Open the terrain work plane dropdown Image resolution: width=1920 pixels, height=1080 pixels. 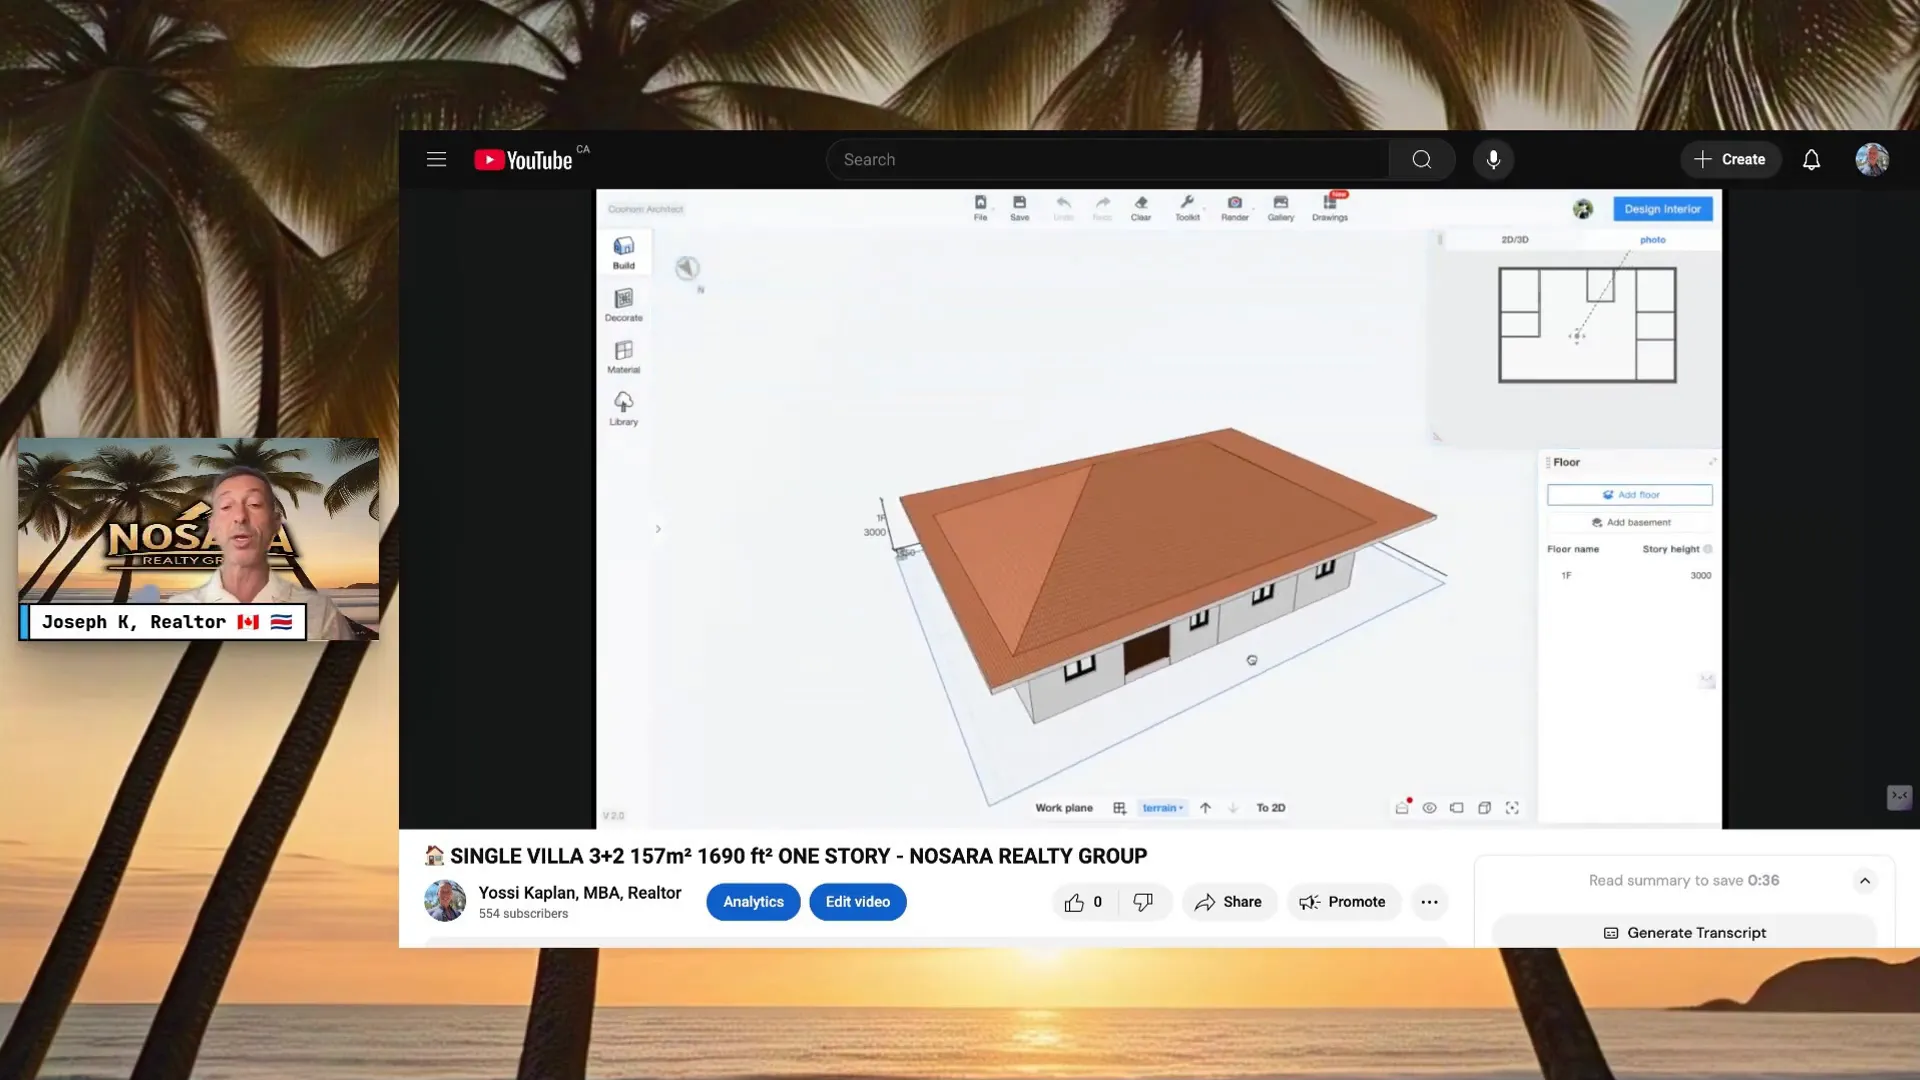click(1162, 808)
